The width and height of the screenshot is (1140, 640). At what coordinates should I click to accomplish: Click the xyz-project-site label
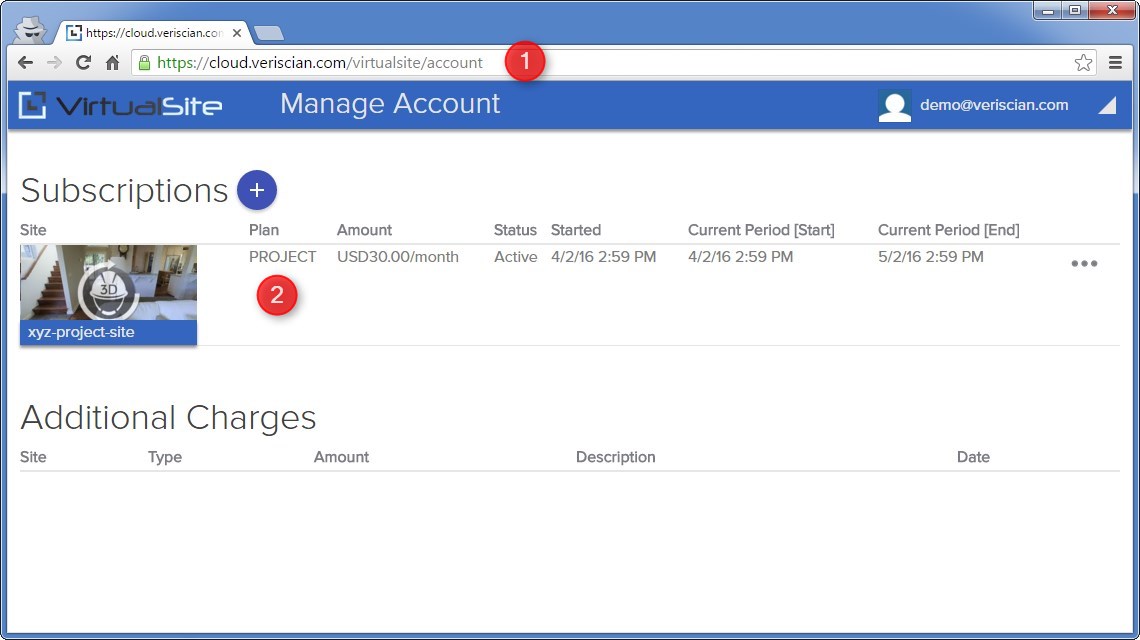[x=81, y=332]
